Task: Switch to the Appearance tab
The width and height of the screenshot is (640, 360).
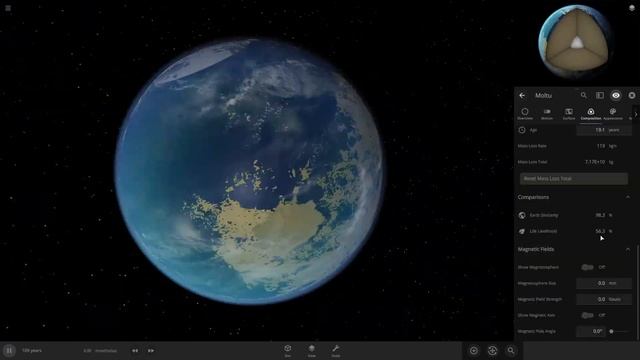Action: point(613,113)
